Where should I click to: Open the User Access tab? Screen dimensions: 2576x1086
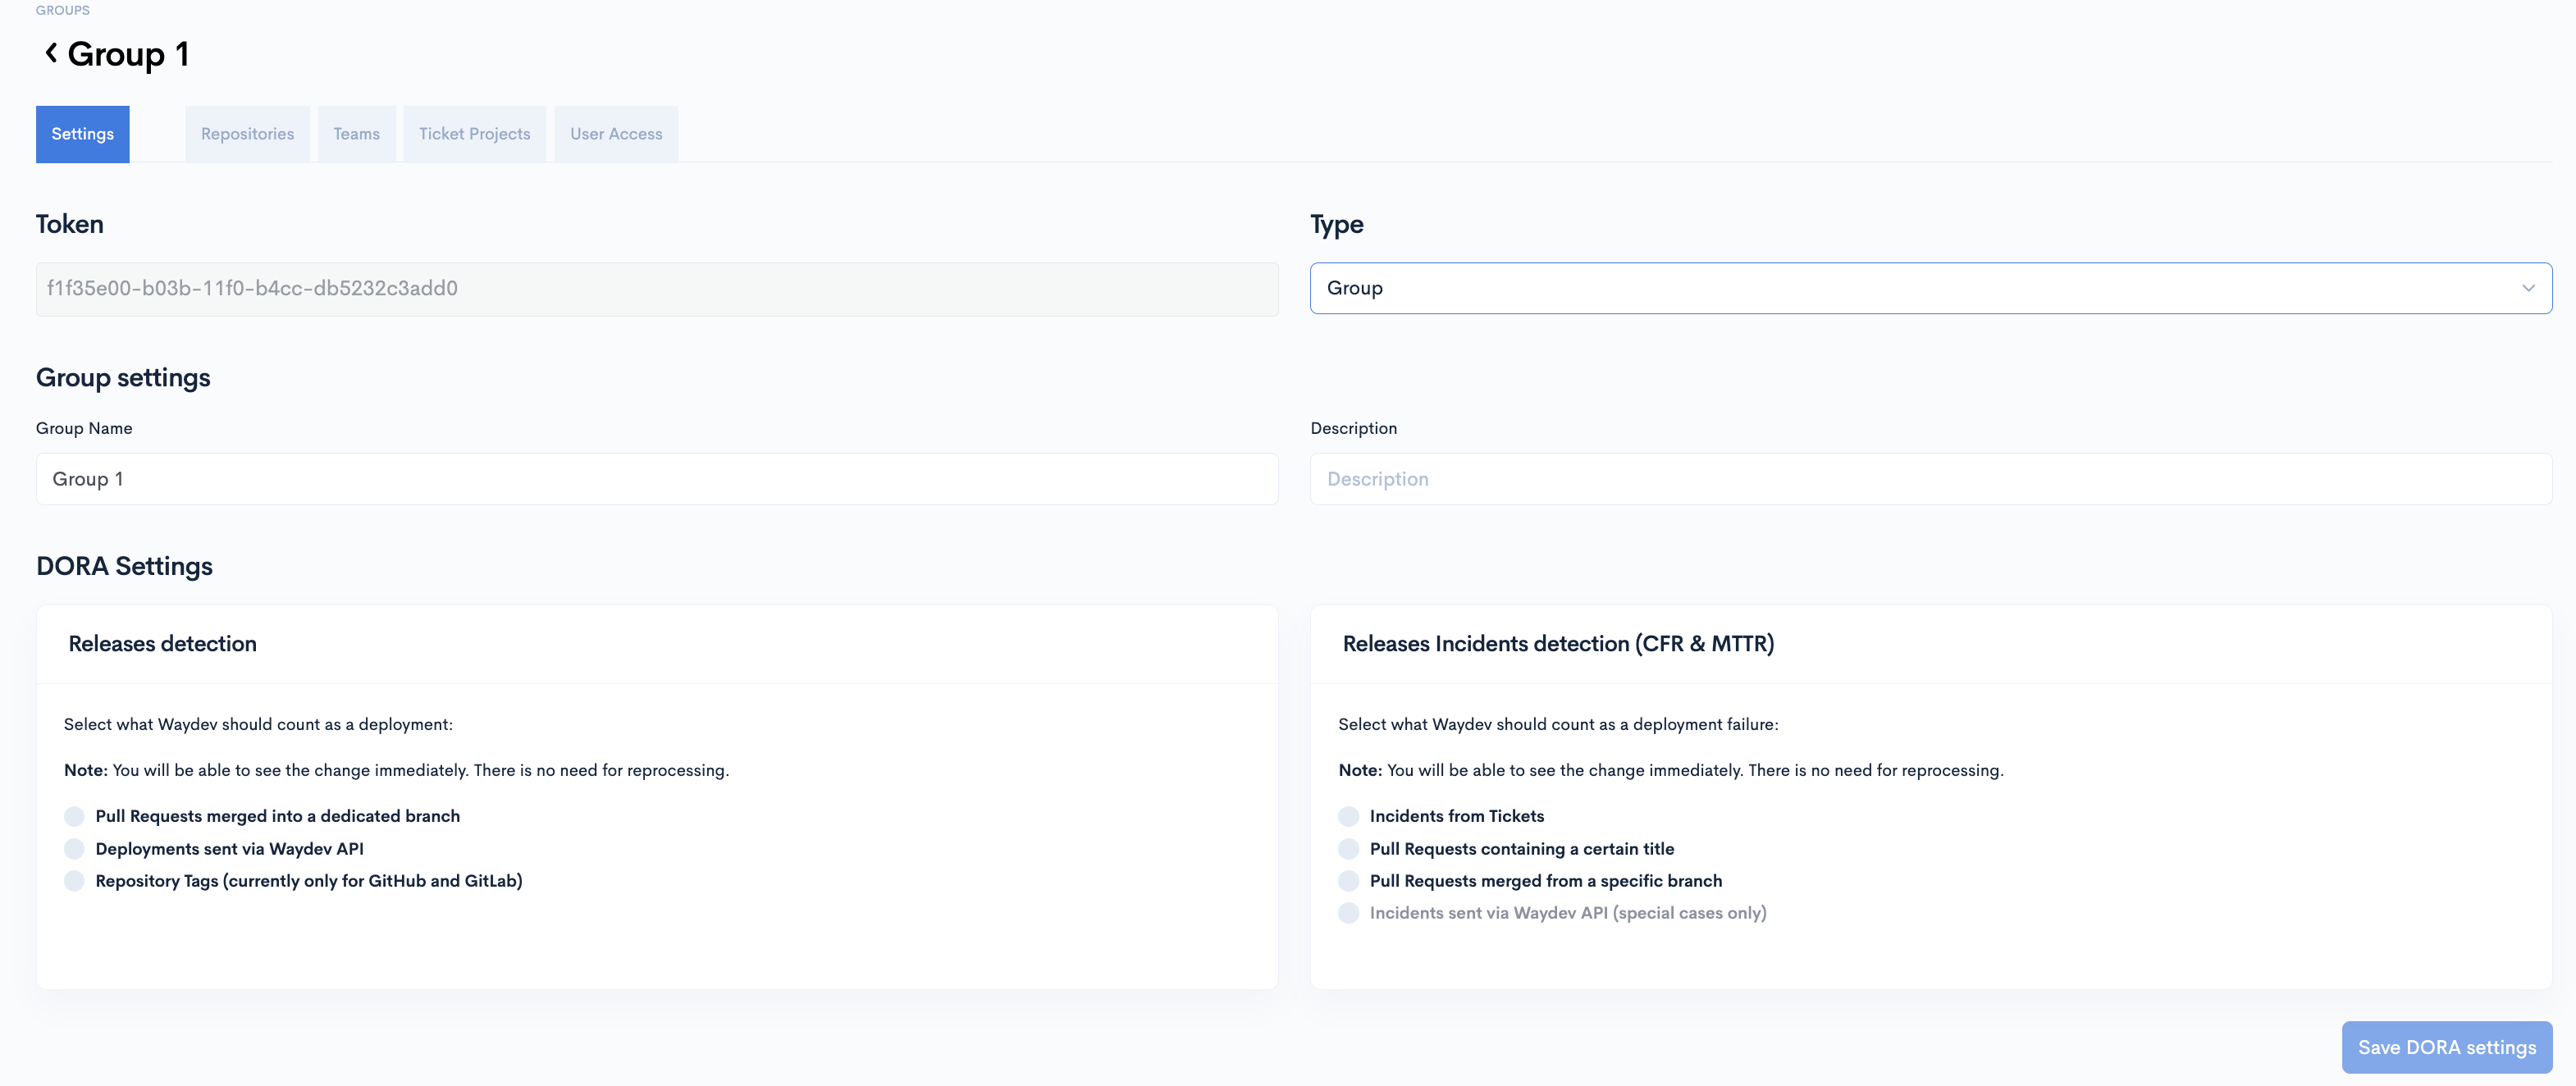click(x=616, y=134)
